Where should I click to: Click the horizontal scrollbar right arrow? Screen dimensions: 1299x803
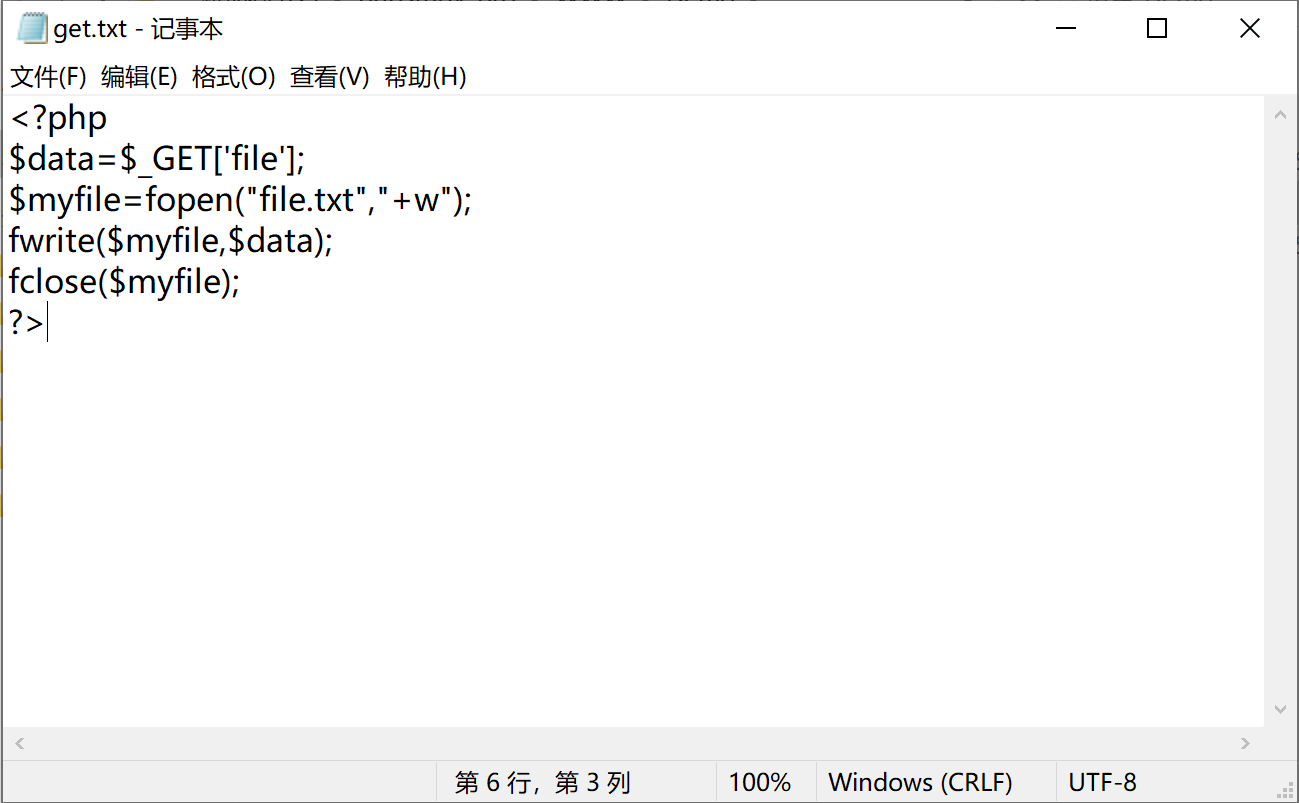1245,743
